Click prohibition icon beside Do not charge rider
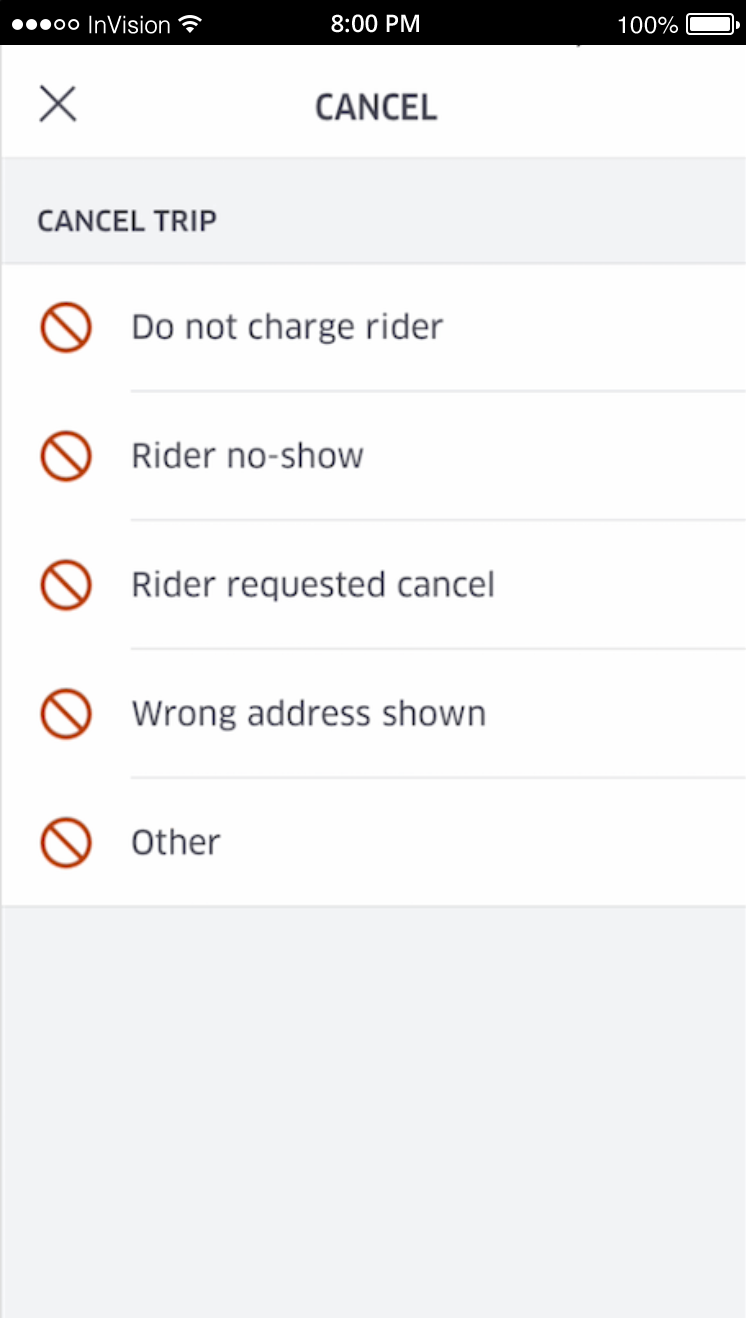The height and width of the screenshot is (1318, 746). [66, 328]
